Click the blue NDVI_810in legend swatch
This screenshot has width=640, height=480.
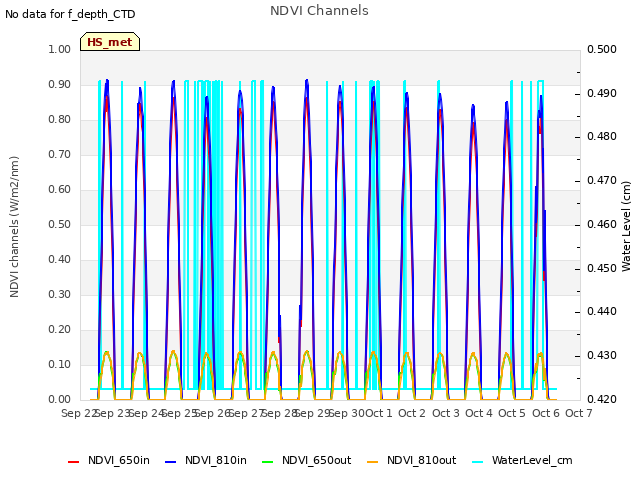[x=170, y=462]
